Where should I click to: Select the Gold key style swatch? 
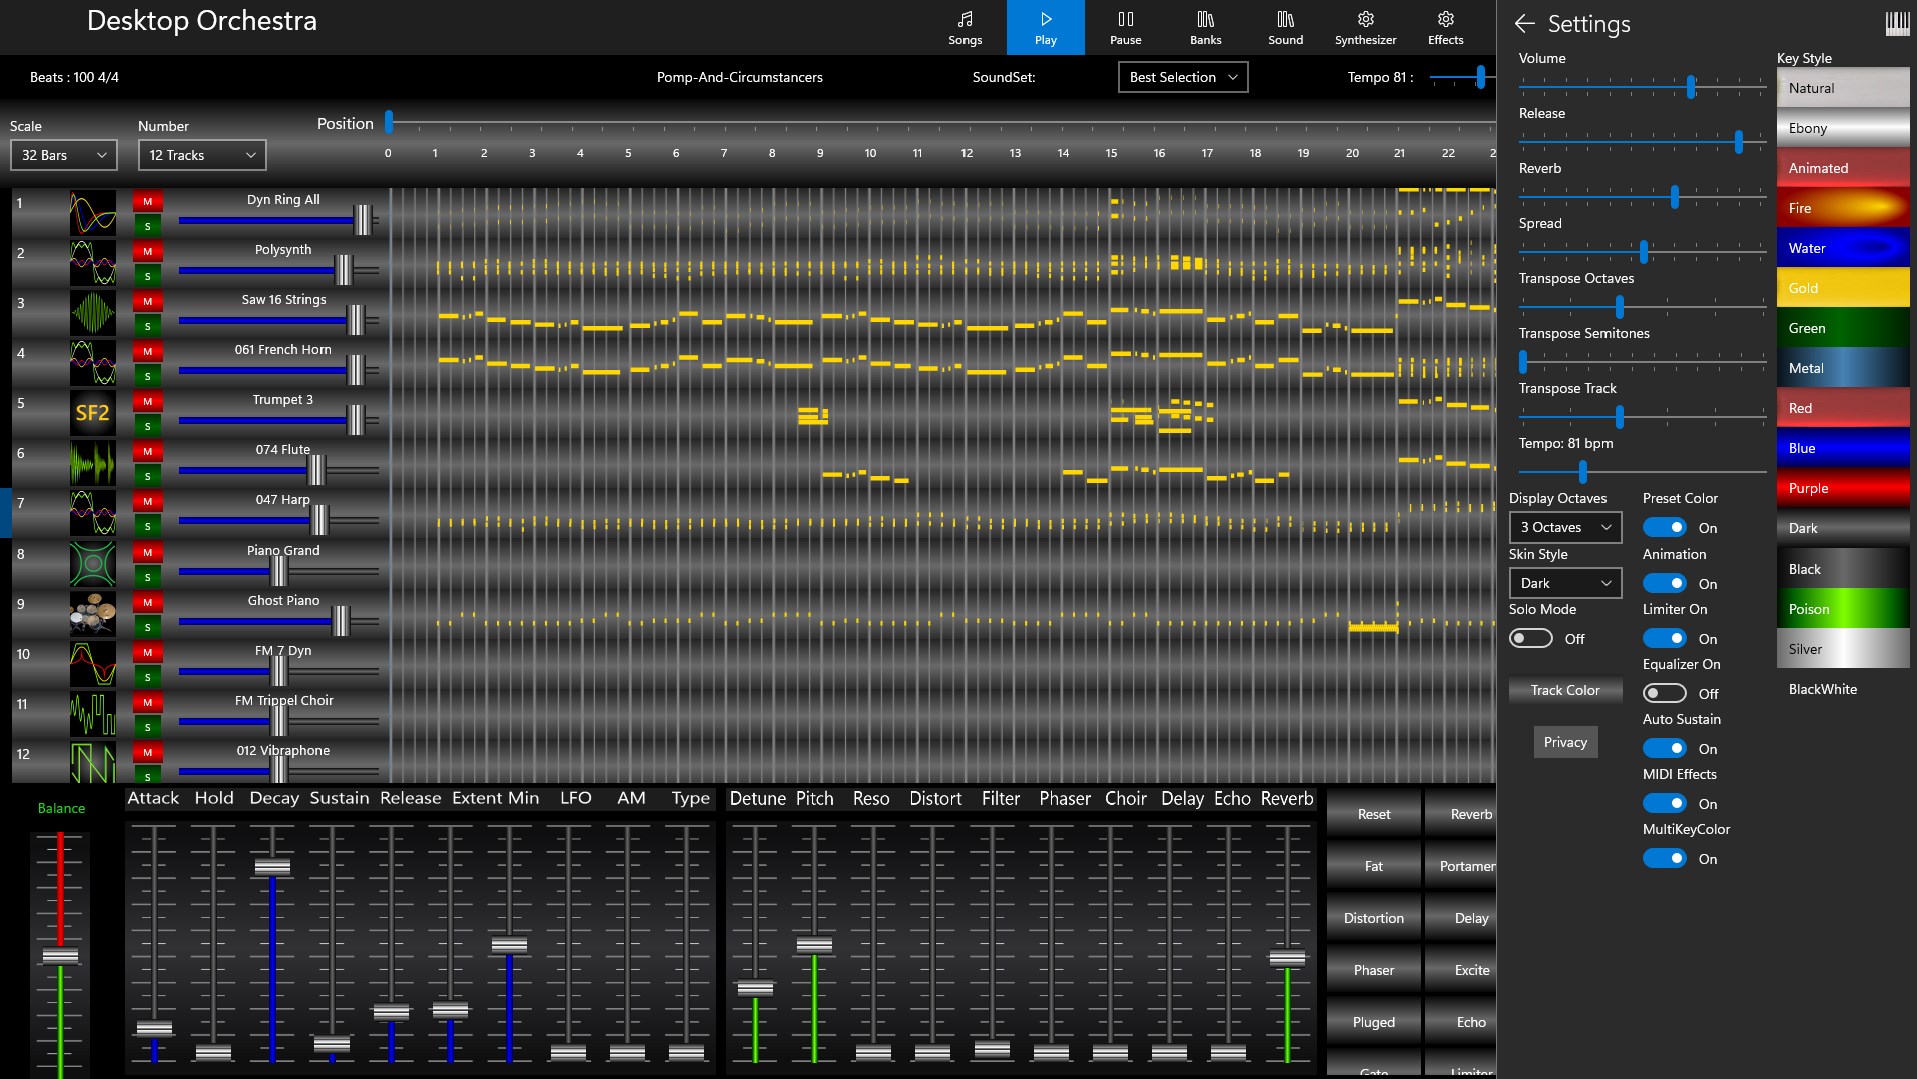(x=1843, y=288)
